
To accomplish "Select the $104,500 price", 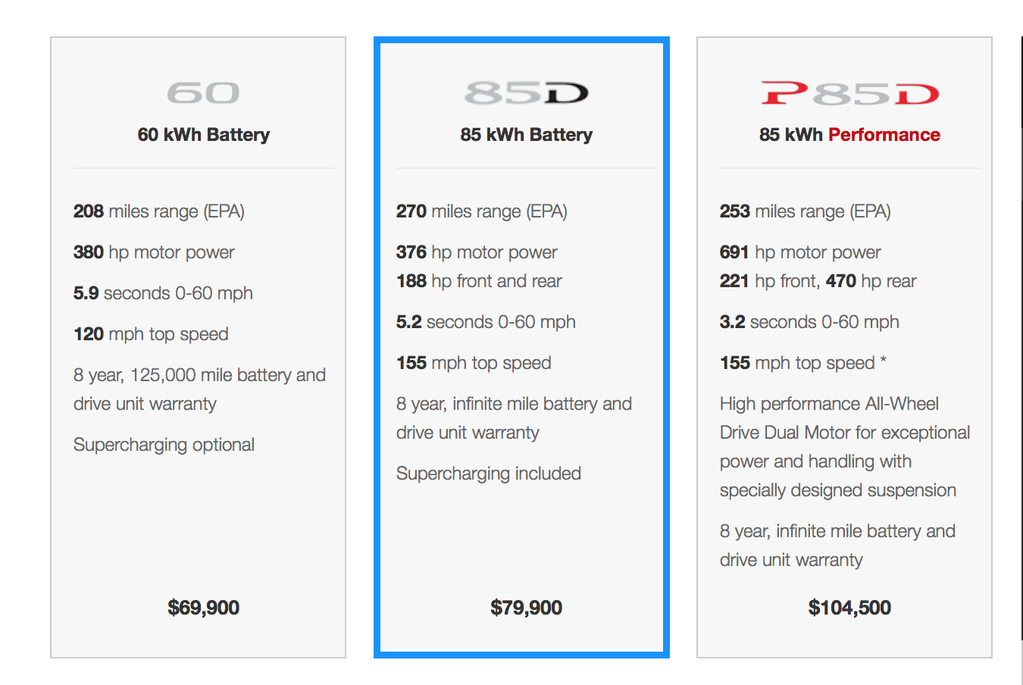I will (849, 607).
